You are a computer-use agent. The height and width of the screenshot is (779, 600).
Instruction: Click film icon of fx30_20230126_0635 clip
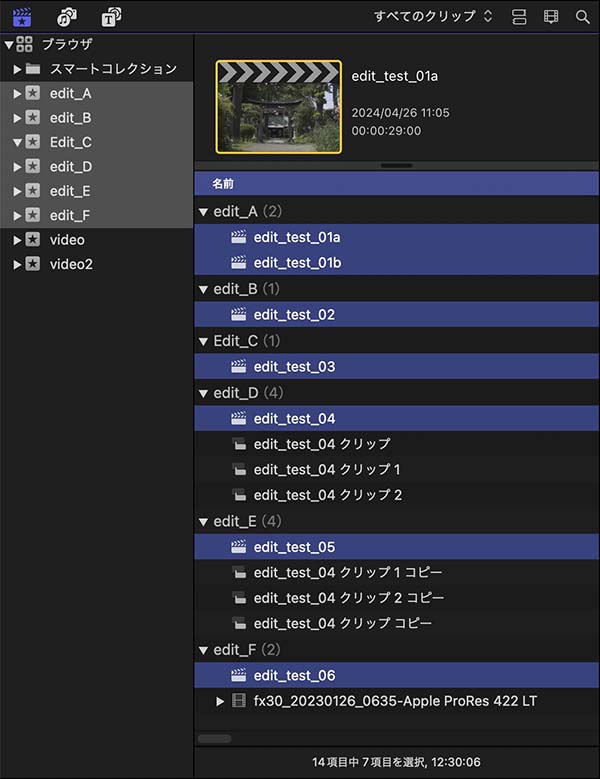239,701
